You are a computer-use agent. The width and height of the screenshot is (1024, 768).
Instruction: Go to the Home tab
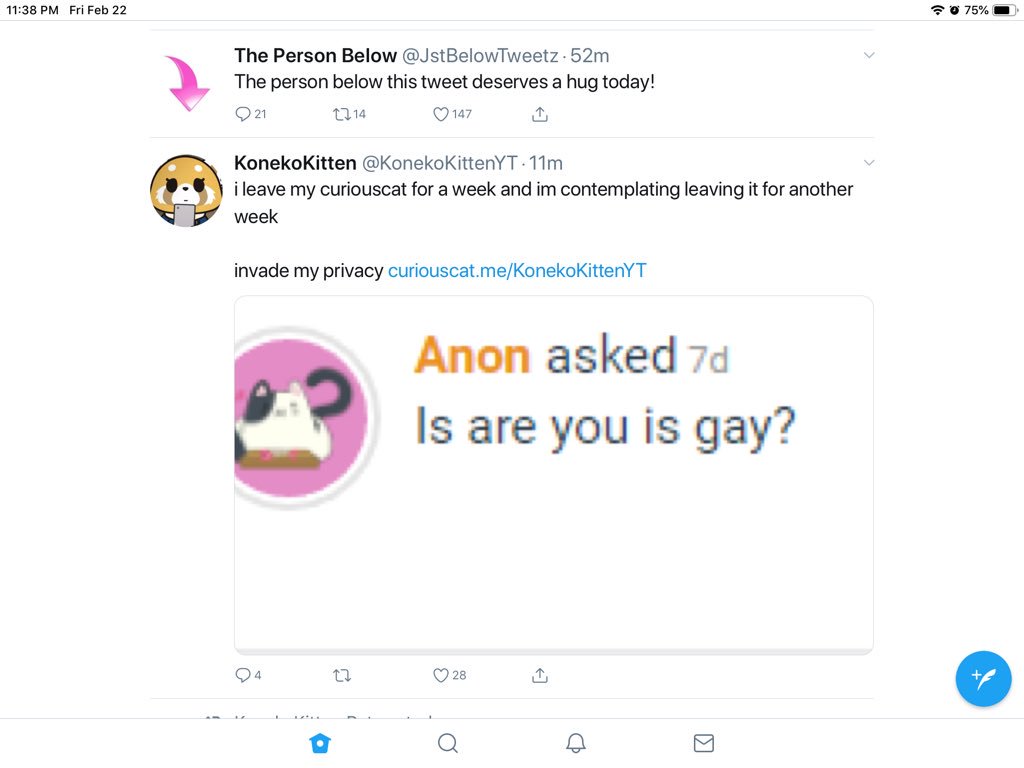[320, 743]
